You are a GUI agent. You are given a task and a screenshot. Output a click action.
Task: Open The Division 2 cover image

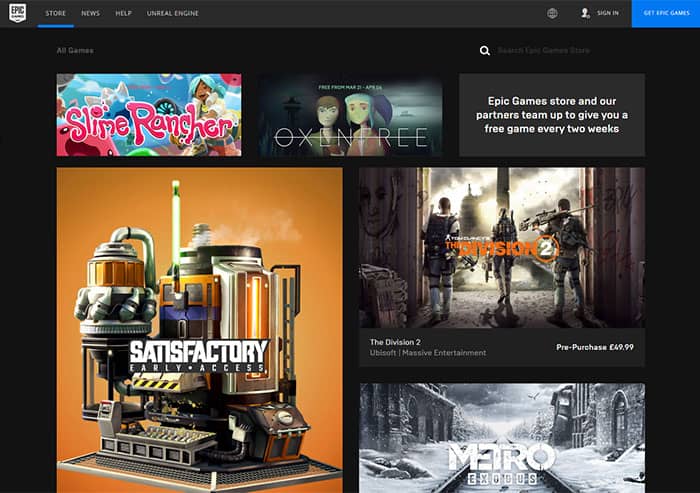pyautogui.click(x=501, y=247)
